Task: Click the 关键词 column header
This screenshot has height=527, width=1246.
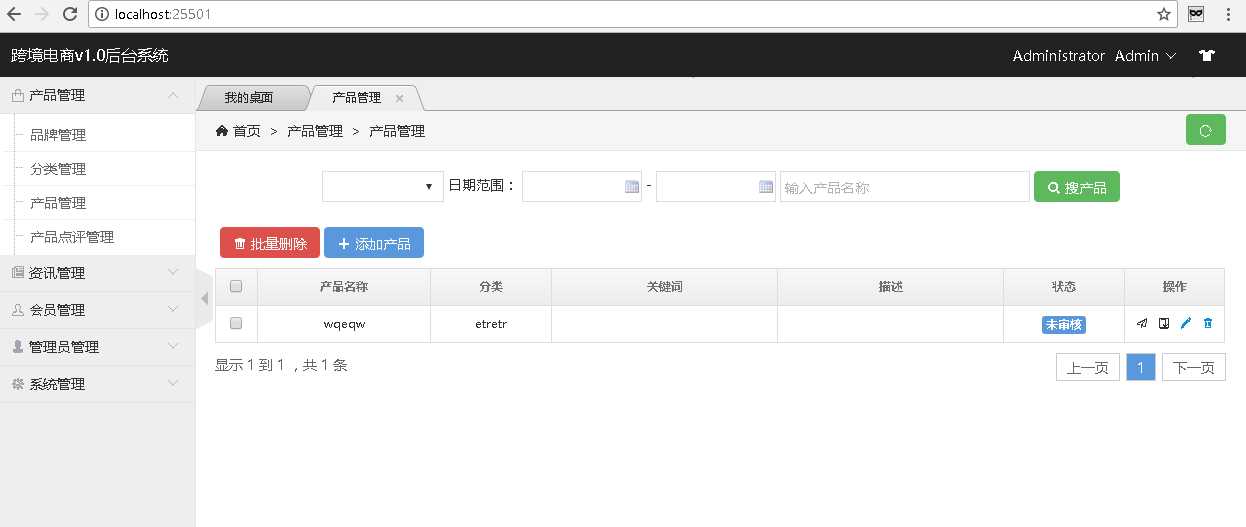Action: click(x=665, y=287)
